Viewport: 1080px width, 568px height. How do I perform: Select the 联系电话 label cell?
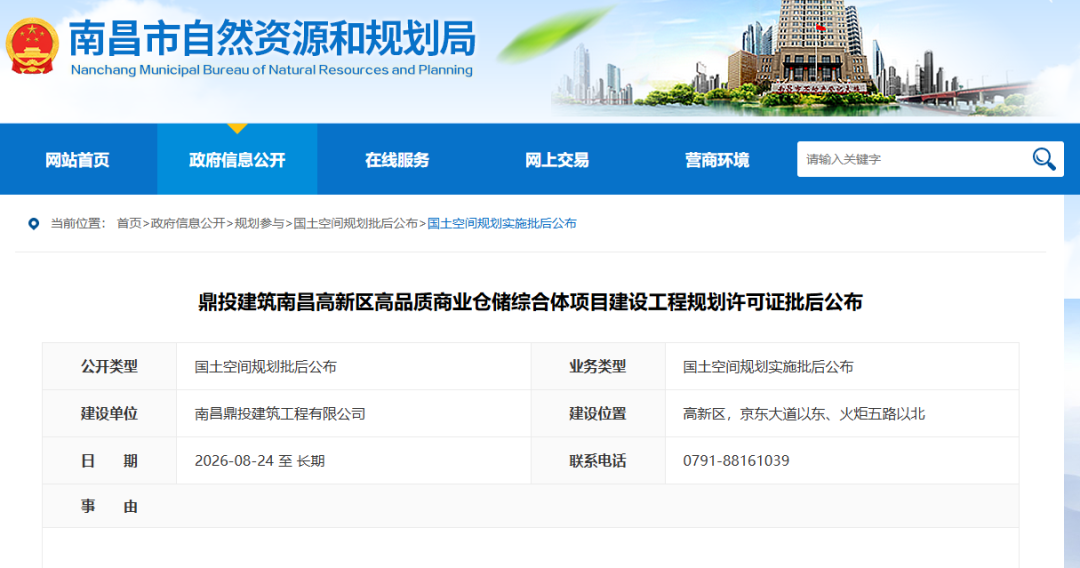point(598,460)
